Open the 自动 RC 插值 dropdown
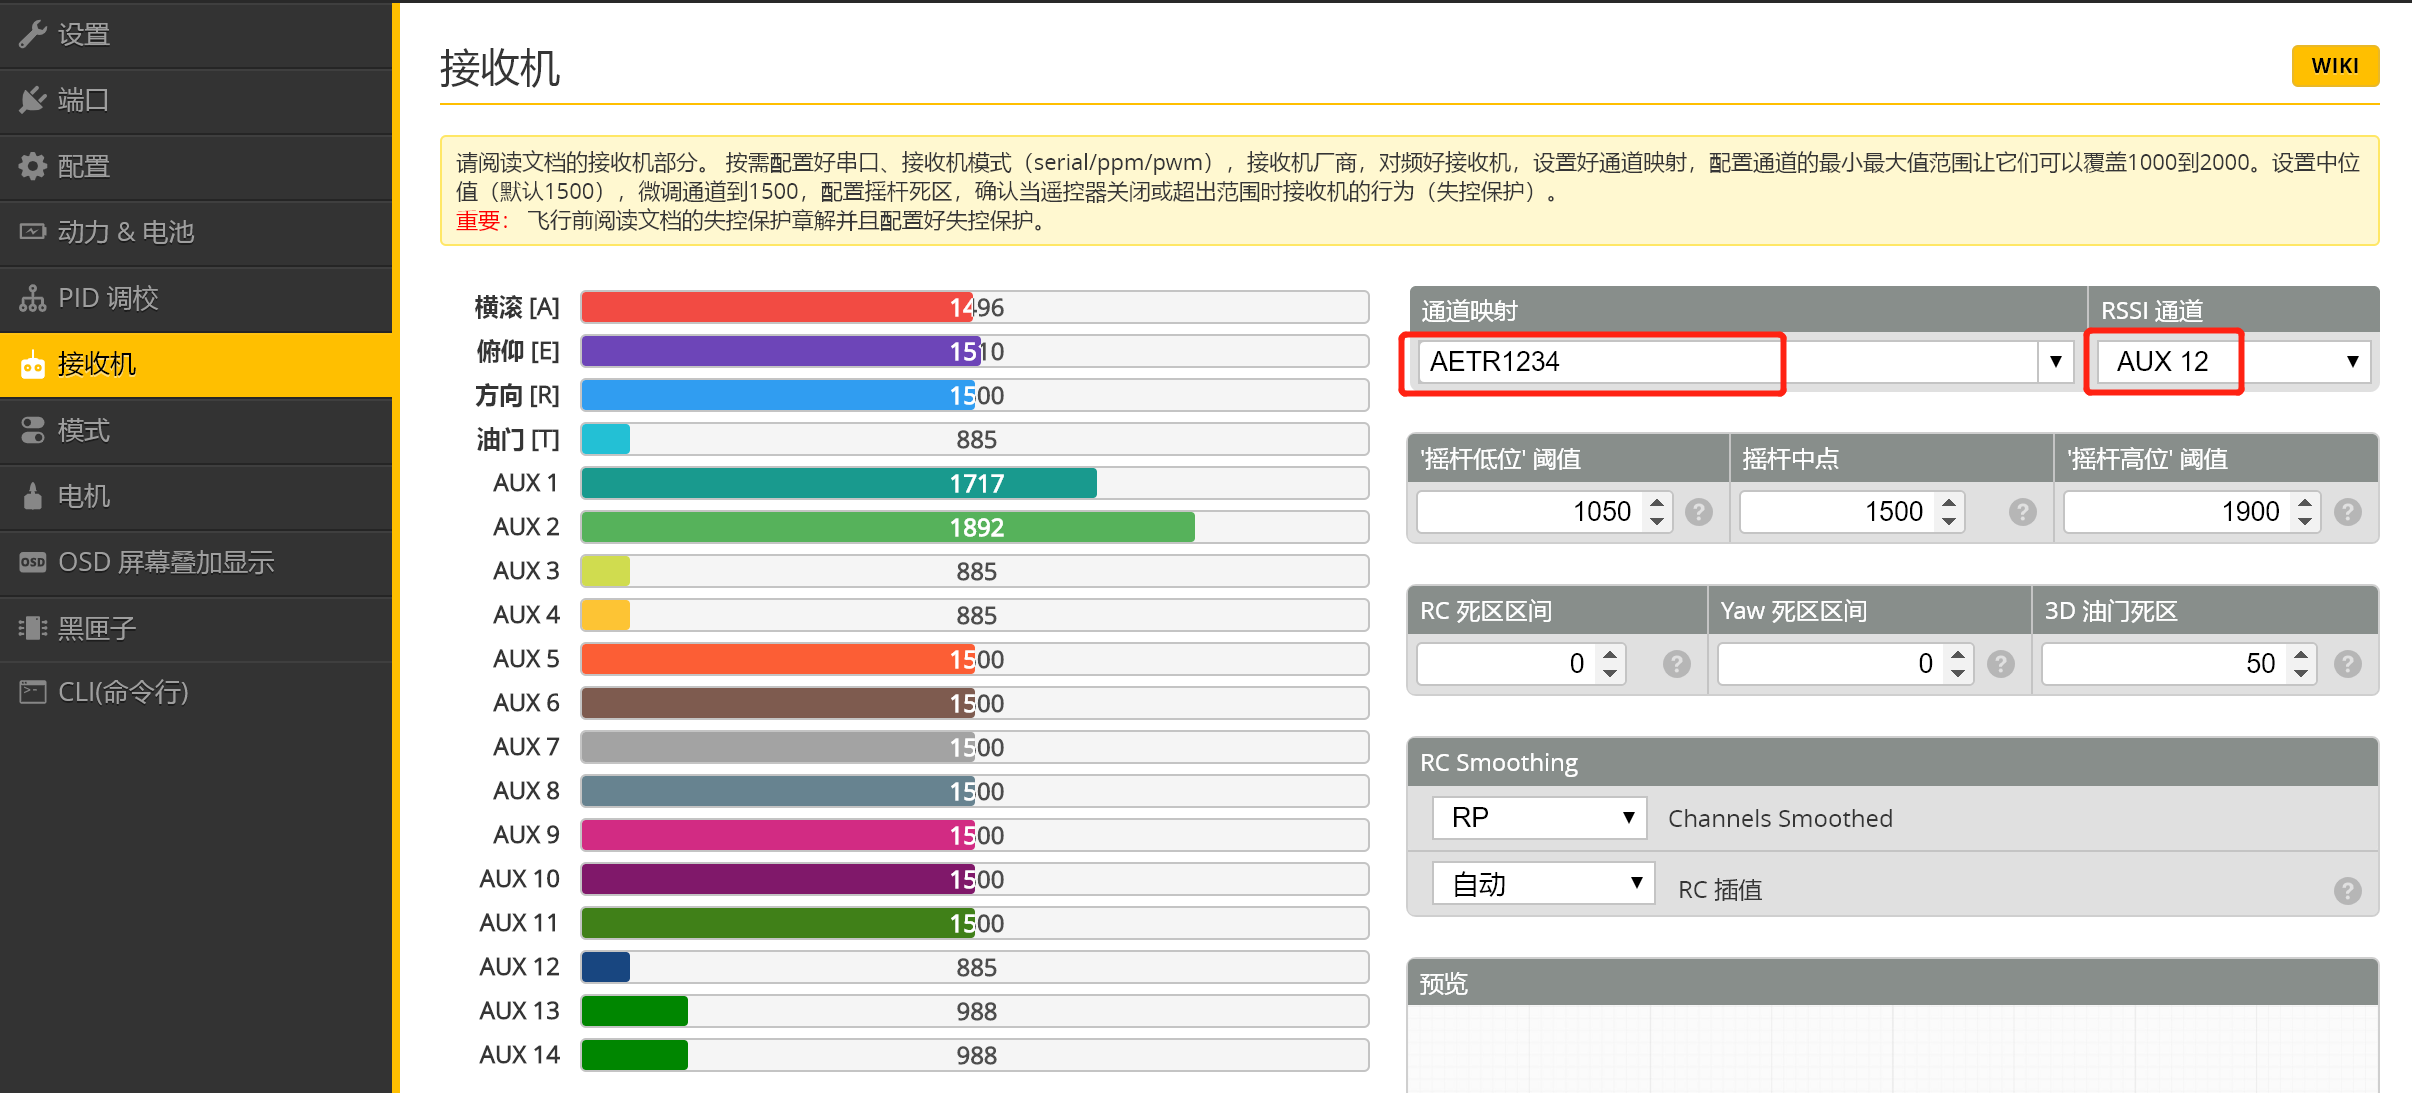Image resolution: width=2412 pixels, height=1093 pixels. click(x=1544, y=883)
